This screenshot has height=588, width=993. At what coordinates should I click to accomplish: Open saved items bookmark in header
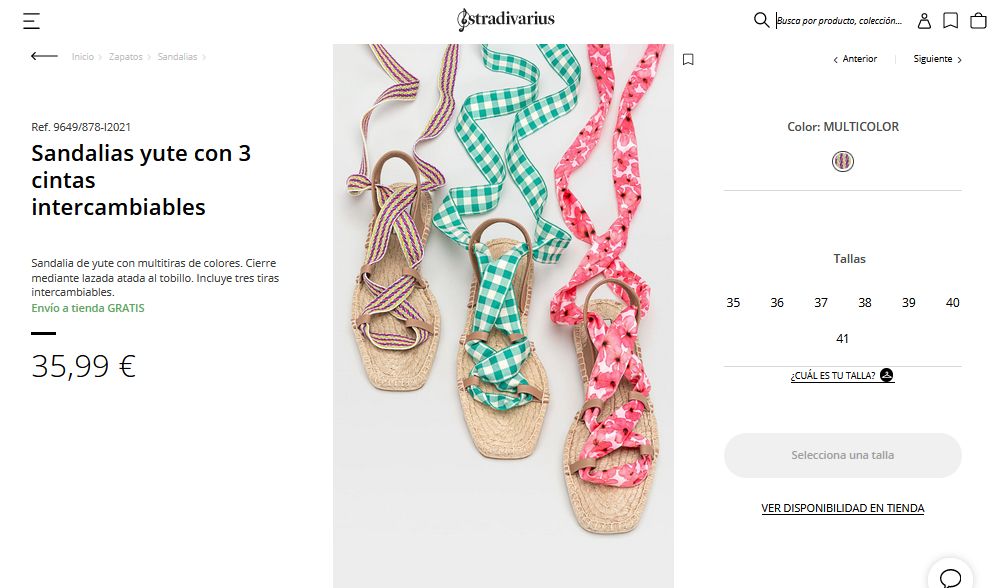click(950, 20)
